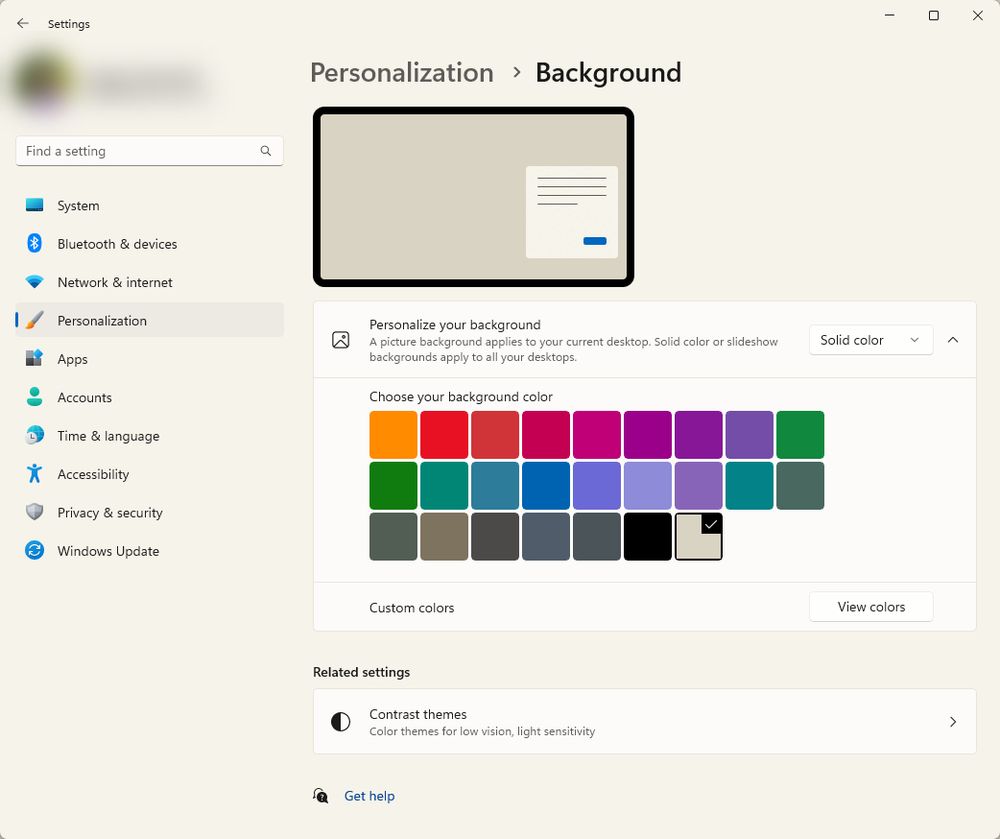Go to Privacy & security
1000x839 pixels.
coord(110,513)
